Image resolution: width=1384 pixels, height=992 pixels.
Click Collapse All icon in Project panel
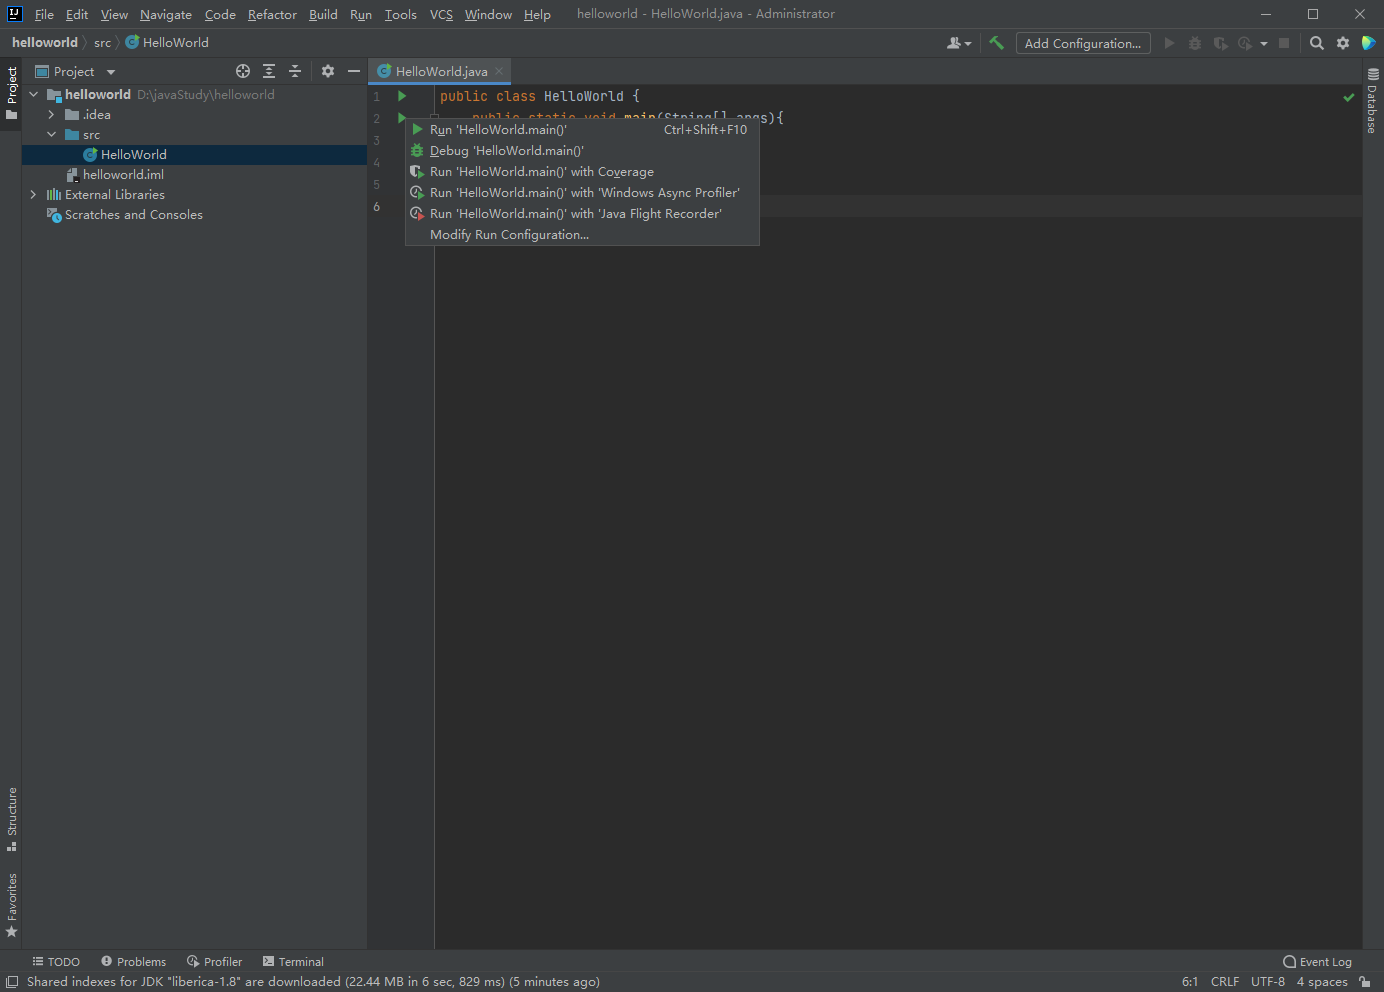(x=295, y=71)
